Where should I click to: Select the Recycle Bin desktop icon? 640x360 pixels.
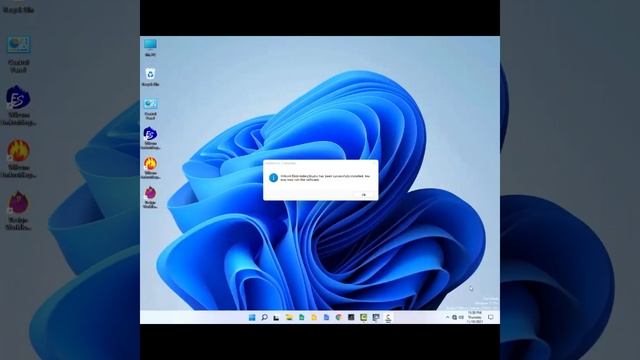coord(150,77)
